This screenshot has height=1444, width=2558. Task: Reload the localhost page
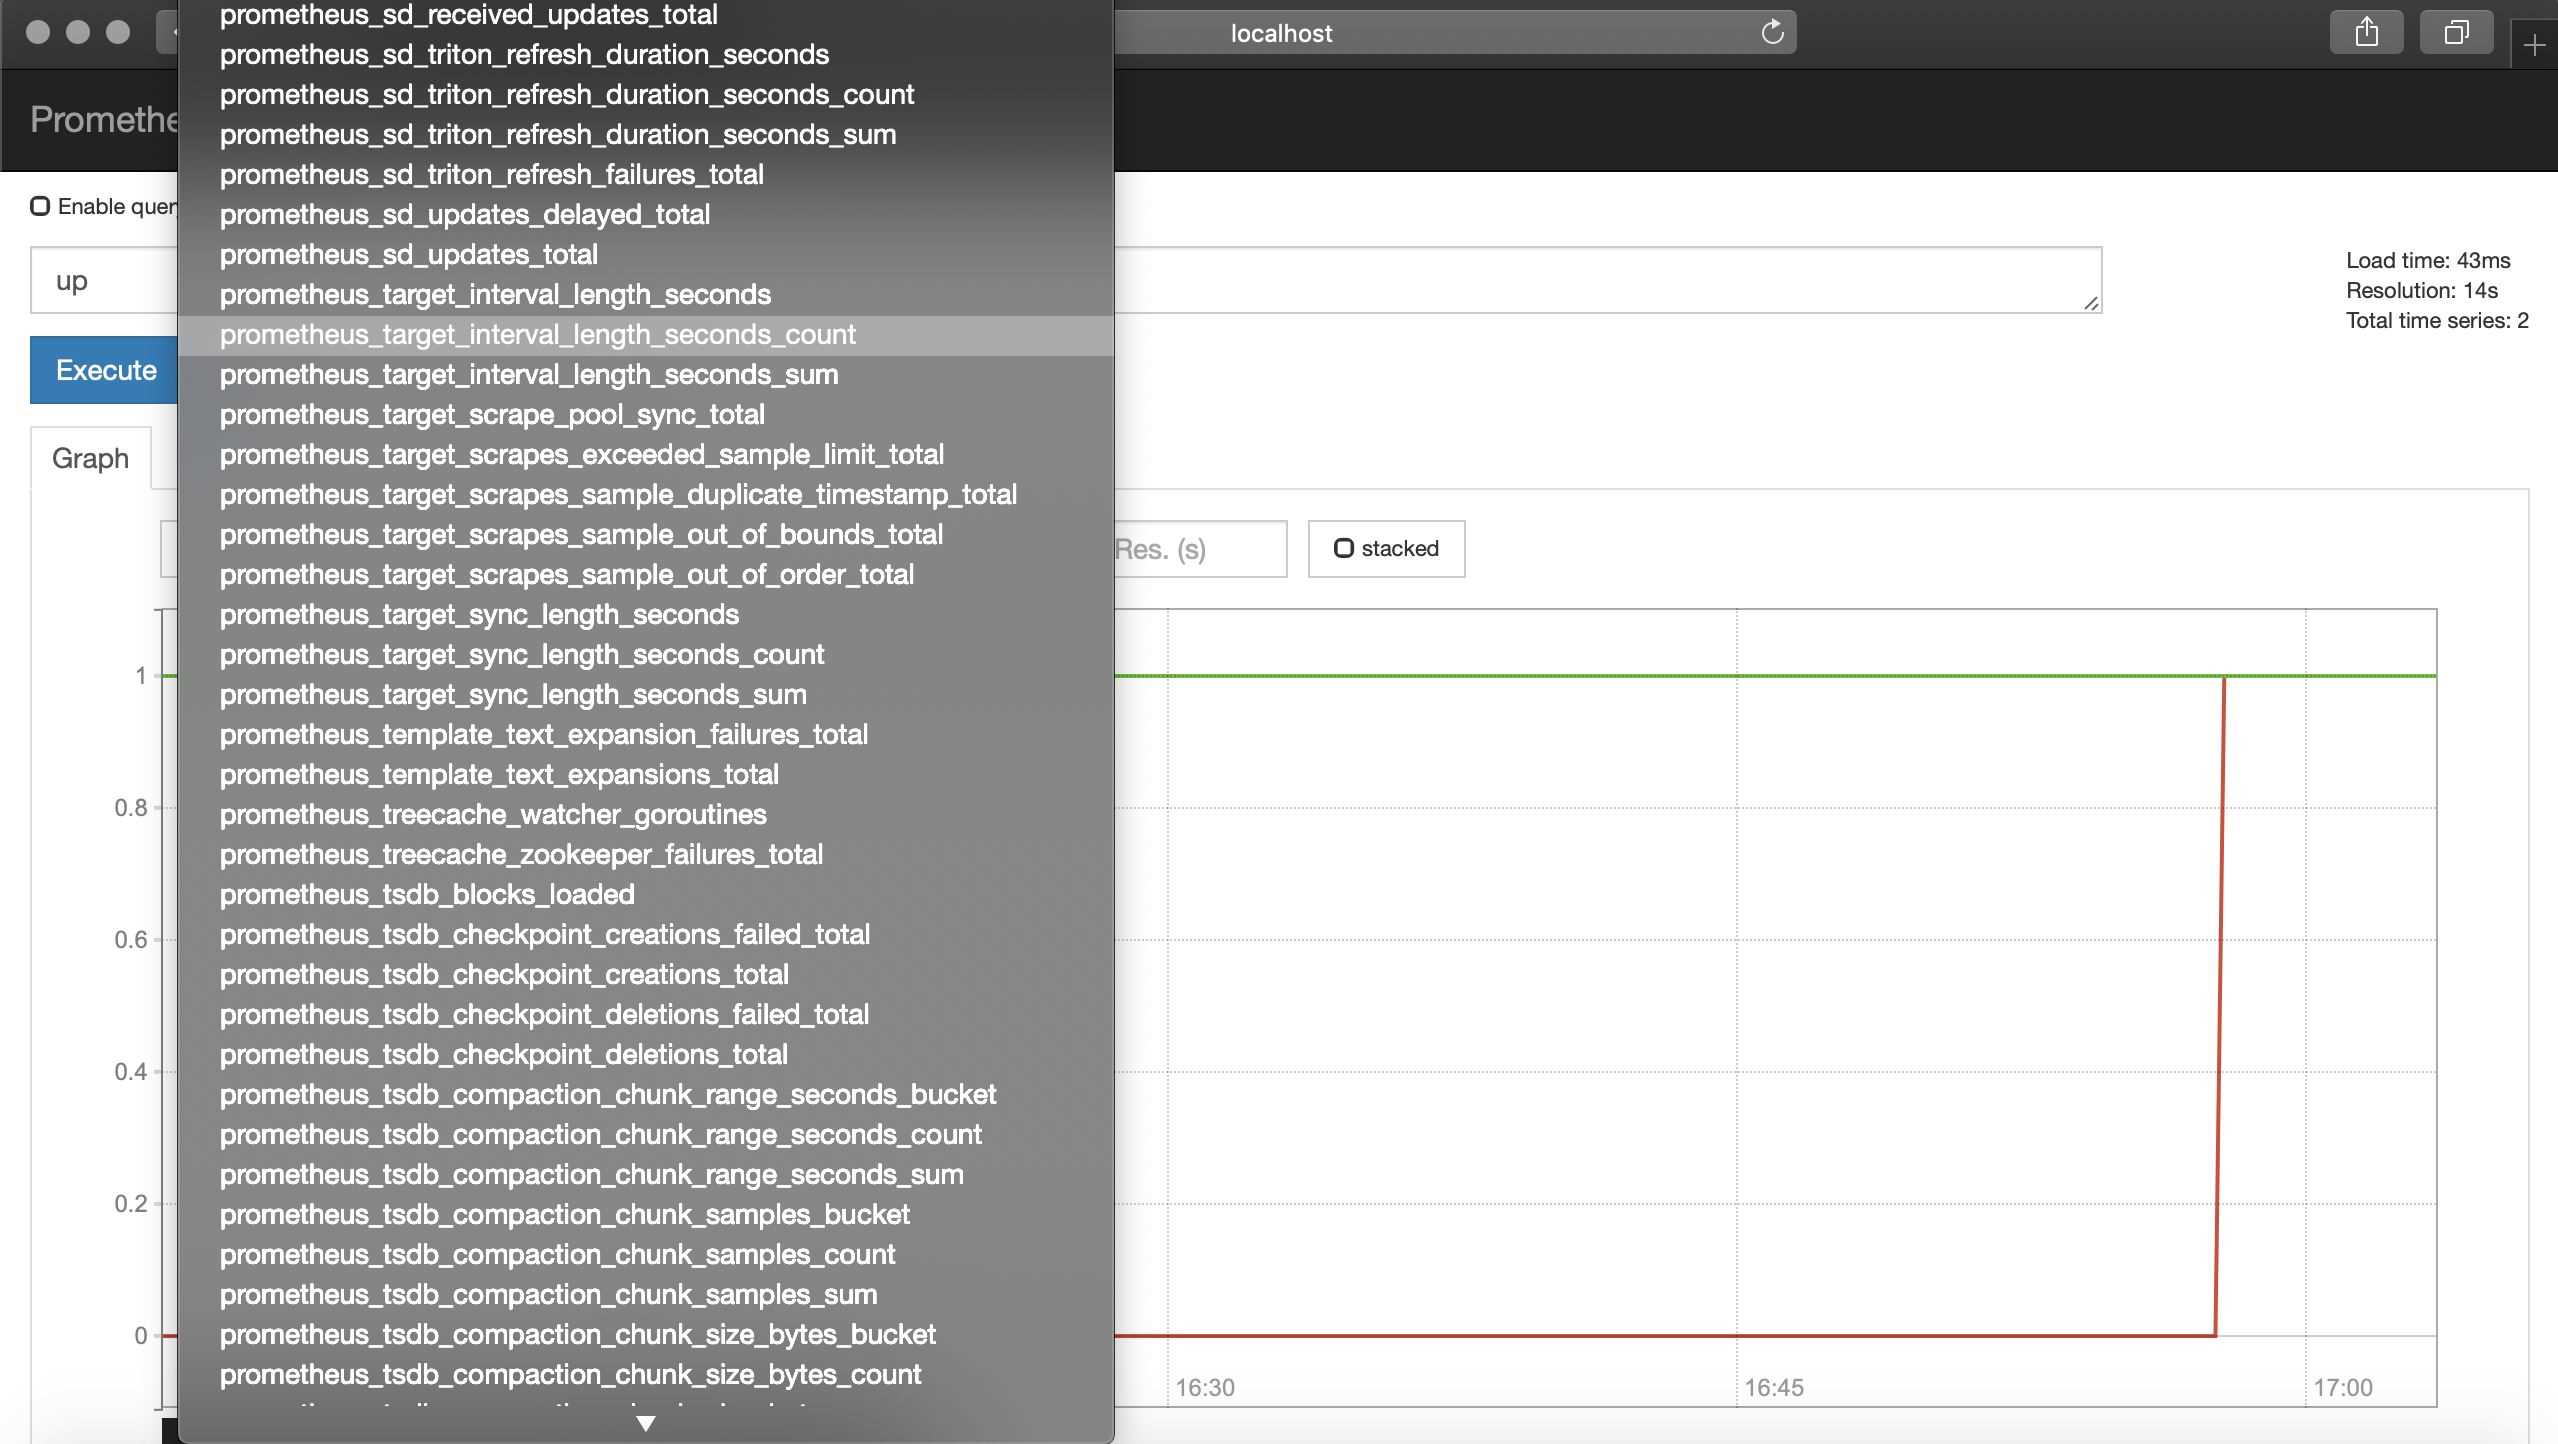1773,31
